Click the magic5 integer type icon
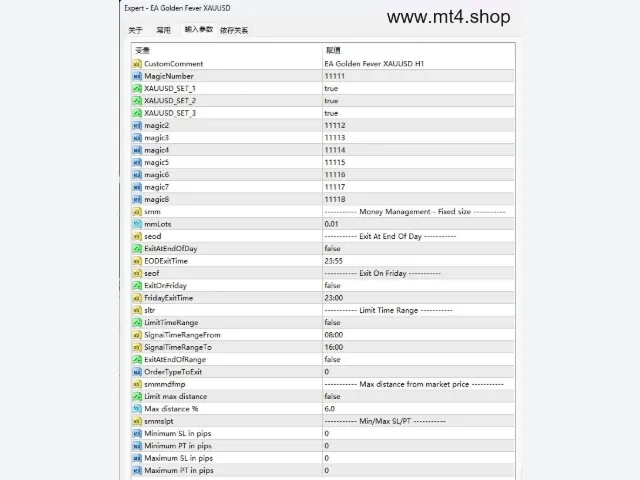The image size is (640, 480). tap(137, 162)
